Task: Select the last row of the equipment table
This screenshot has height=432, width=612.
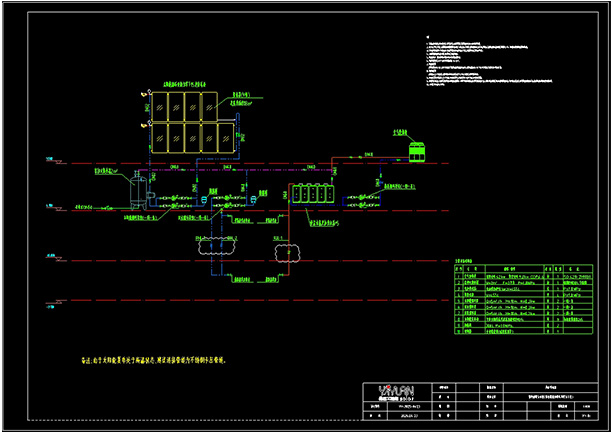Action: [x=524, y=331]
